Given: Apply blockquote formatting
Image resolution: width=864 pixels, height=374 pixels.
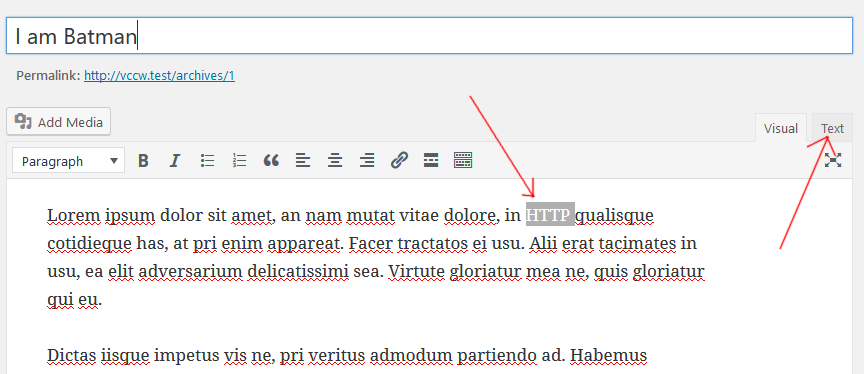Looking at the screenshot, I should point(271,161).
